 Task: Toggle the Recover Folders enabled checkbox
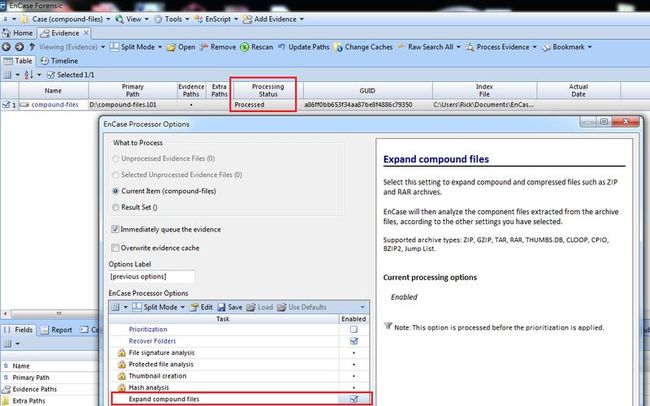[354, 341]
